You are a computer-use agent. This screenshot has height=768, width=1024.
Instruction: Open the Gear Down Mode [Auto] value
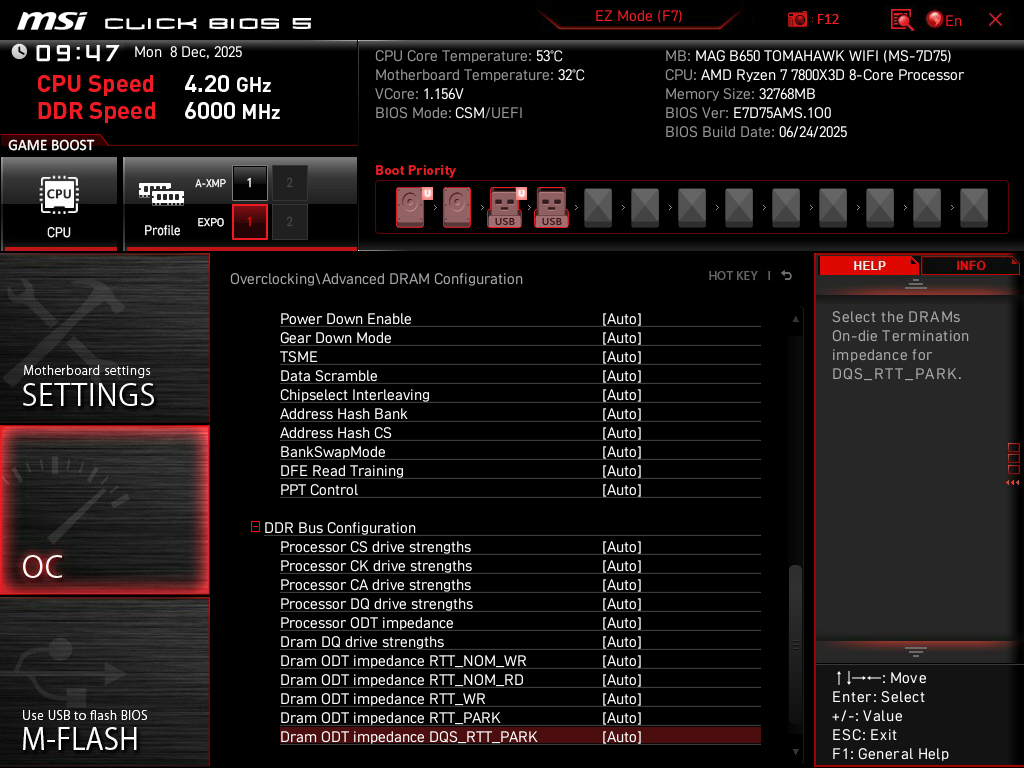[x=622, y=338]
